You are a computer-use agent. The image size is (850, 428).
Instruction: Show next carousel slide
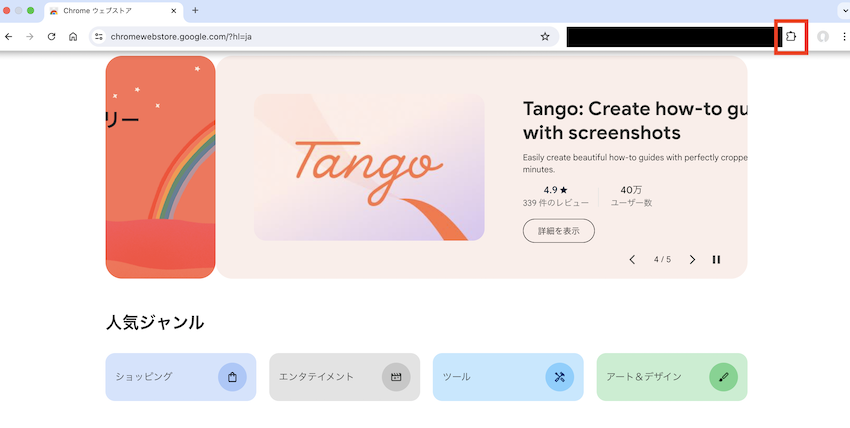[692, 260]
